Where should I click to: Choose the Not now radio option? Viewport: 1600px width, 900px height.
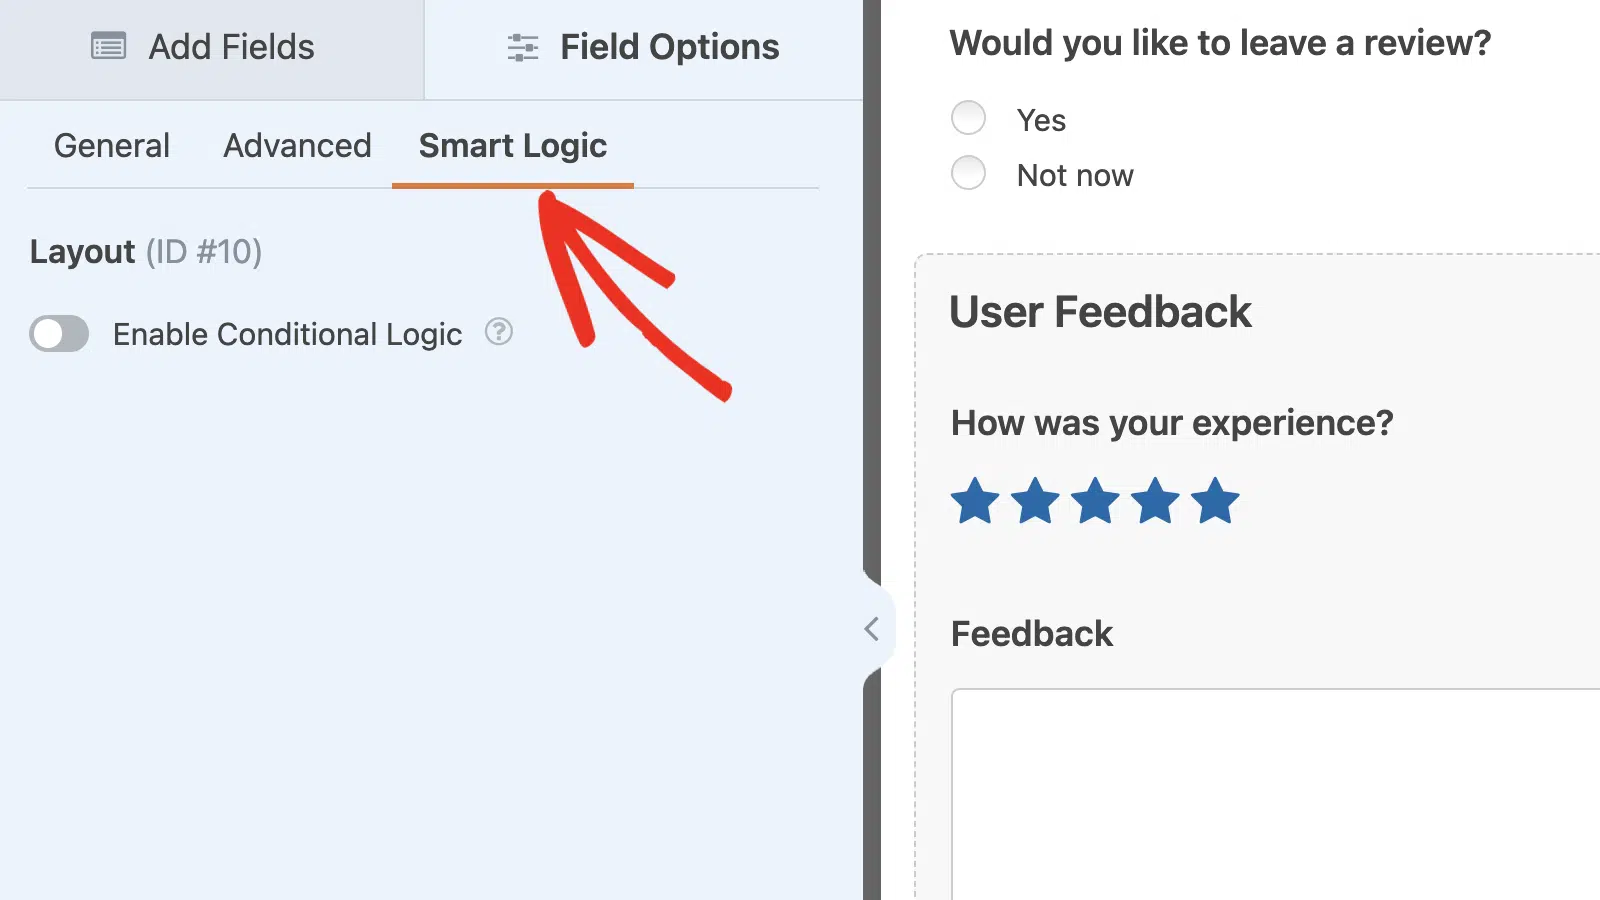point(968,173)
